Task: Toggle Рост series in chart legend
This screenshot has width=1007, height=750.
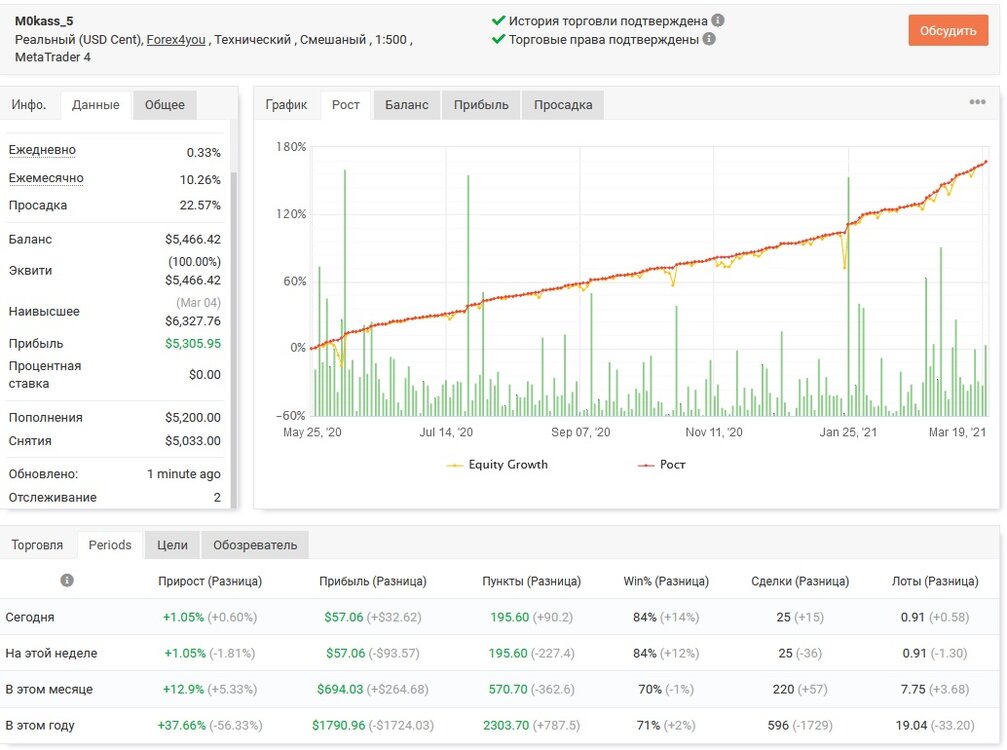Action: pyautogui.click(x=661, y=464)
